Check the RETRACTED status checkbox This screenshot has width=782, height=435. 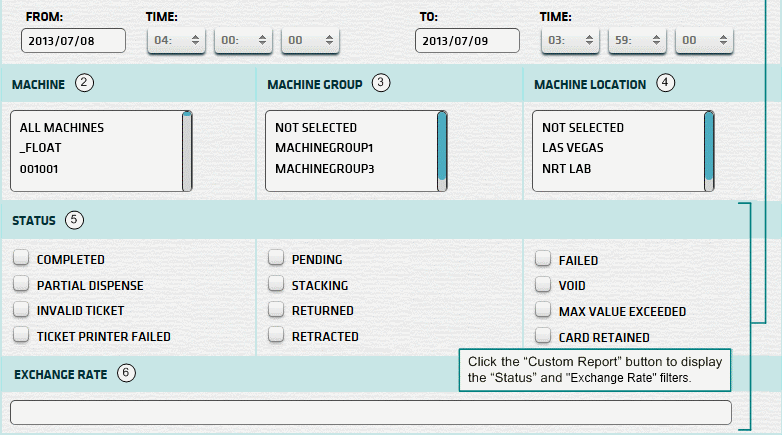pyautogui.click(x=276, y=334)
